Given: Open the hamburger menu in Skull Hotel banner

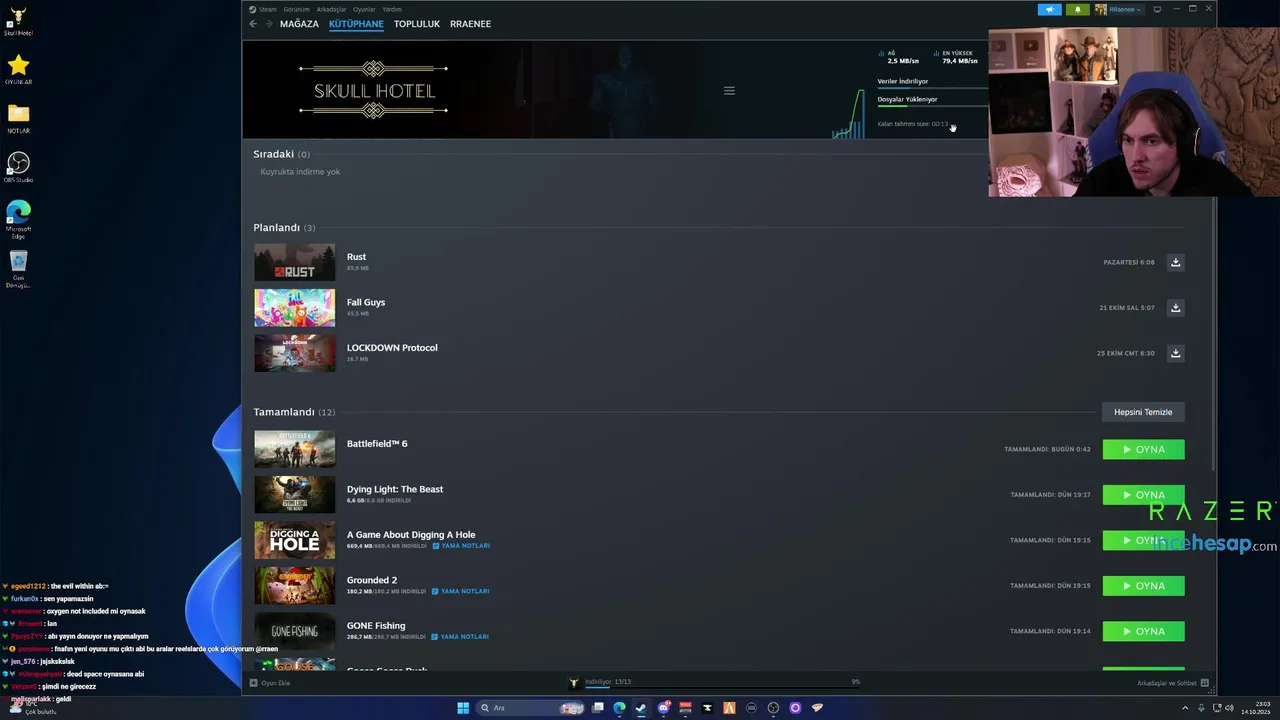Looking at the screenshot, I should tap(729, 90).
